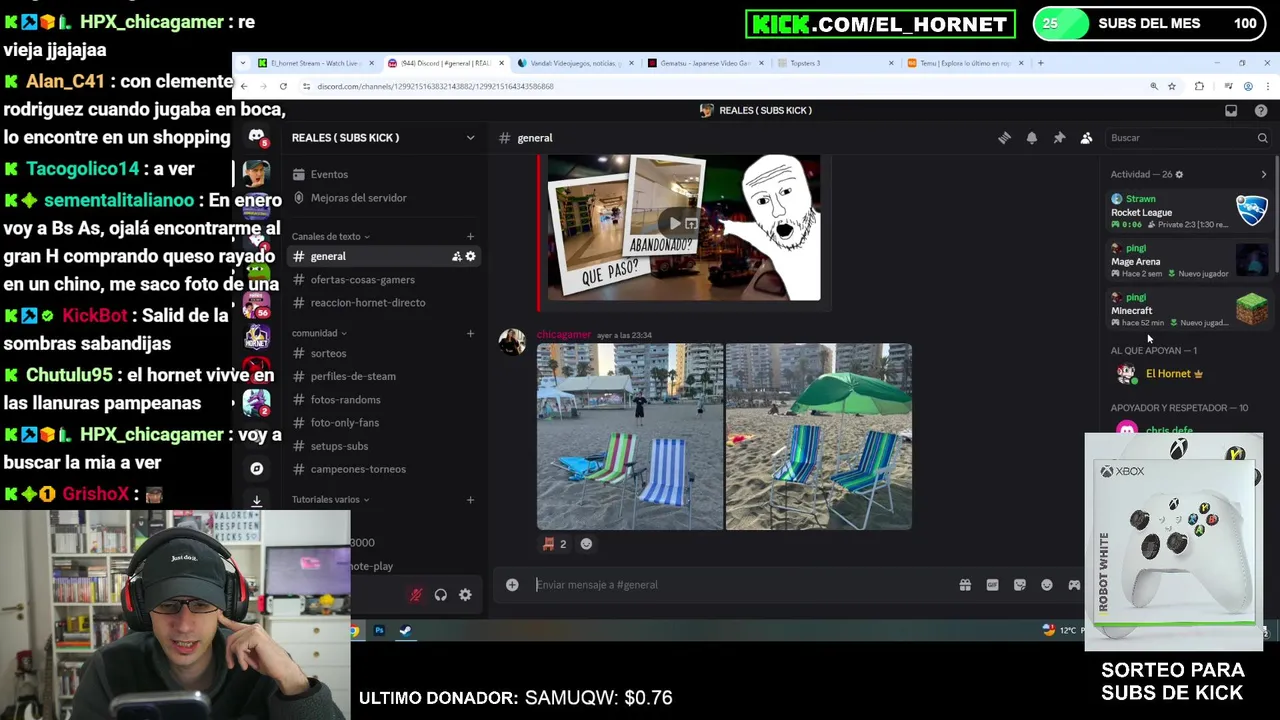The height and width of the screenshot is (720, 1280).
Task: Collapse the Canales de texto category
Action: tap(331, 236)
